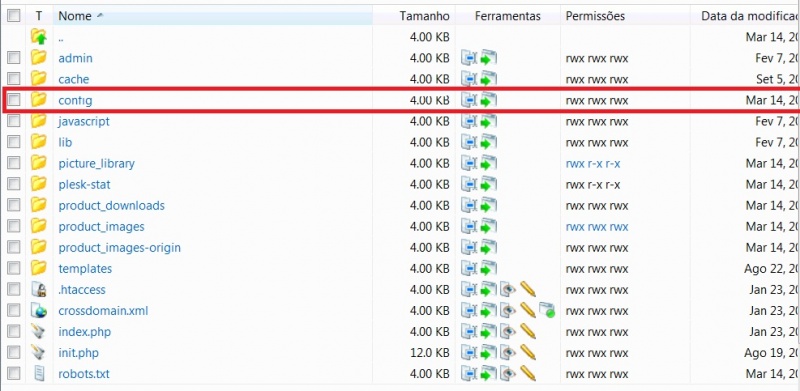Viewport: 800px width, 391px height.
Task: Check the javascript row checkbox
Action: tap(14, 121)
